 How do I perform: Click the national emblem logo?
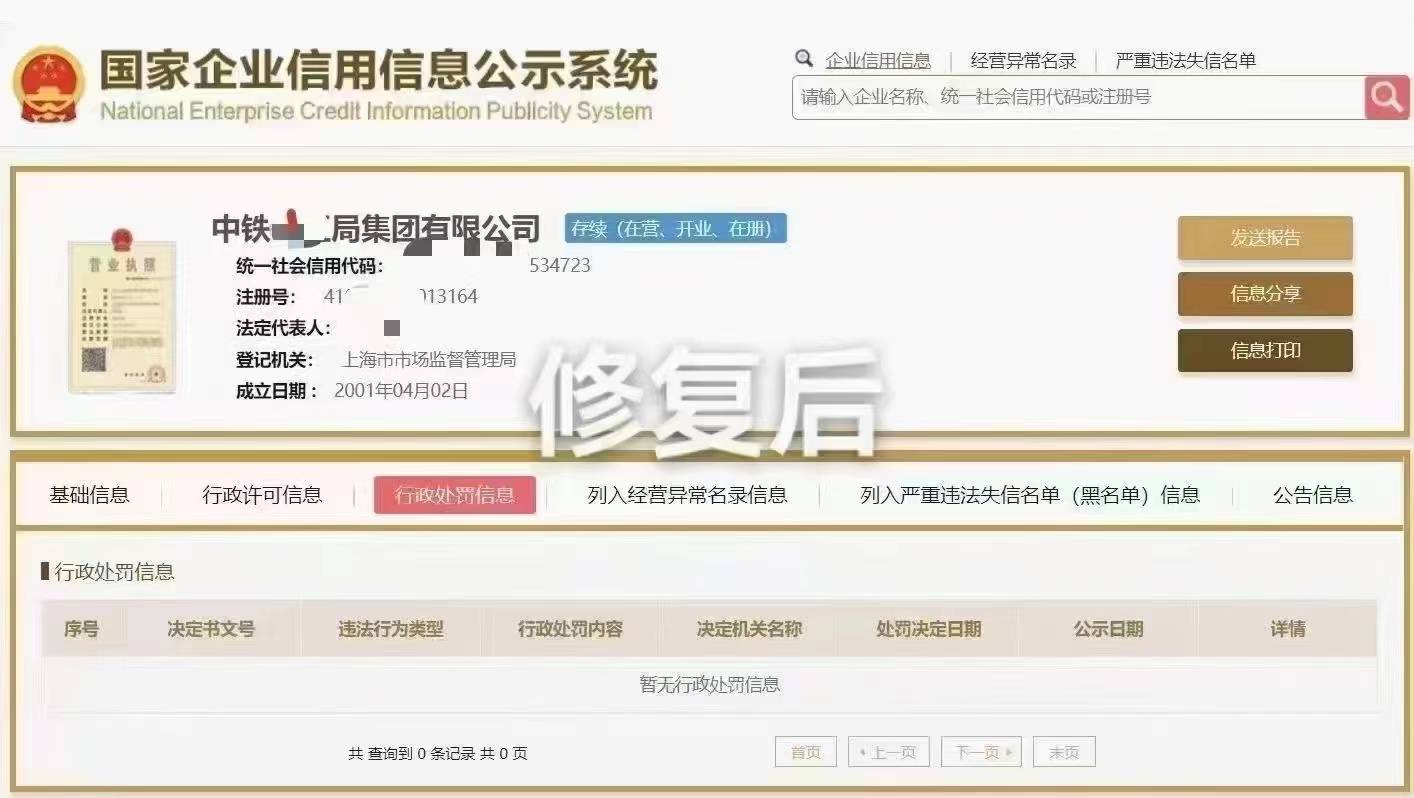click(48, 85)
